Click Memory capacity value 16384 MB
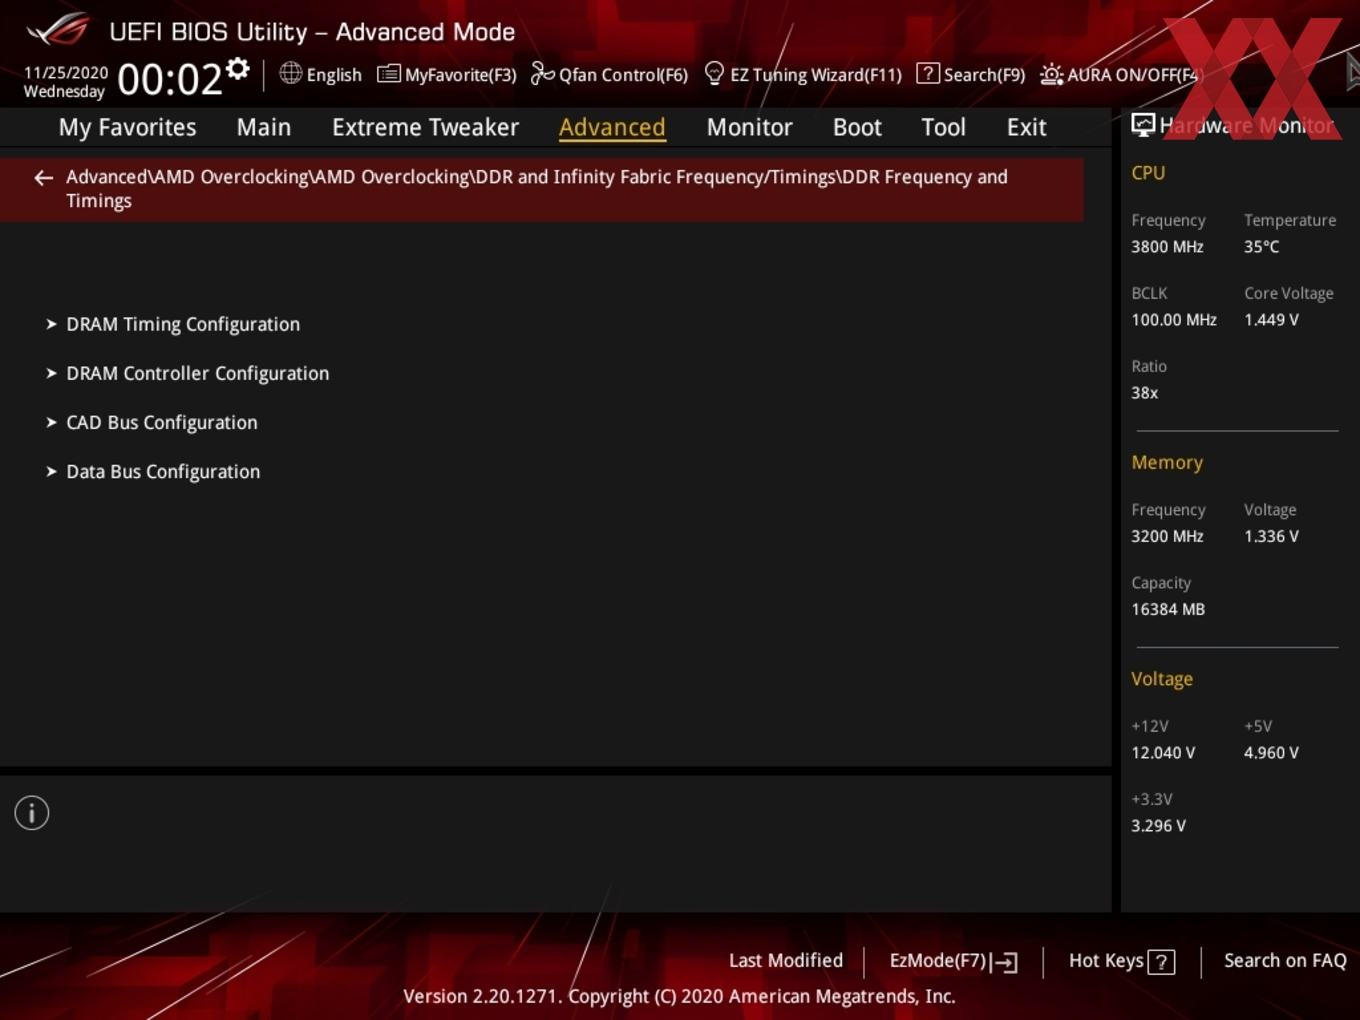1360x1020 pixels. pos(1168,609)
